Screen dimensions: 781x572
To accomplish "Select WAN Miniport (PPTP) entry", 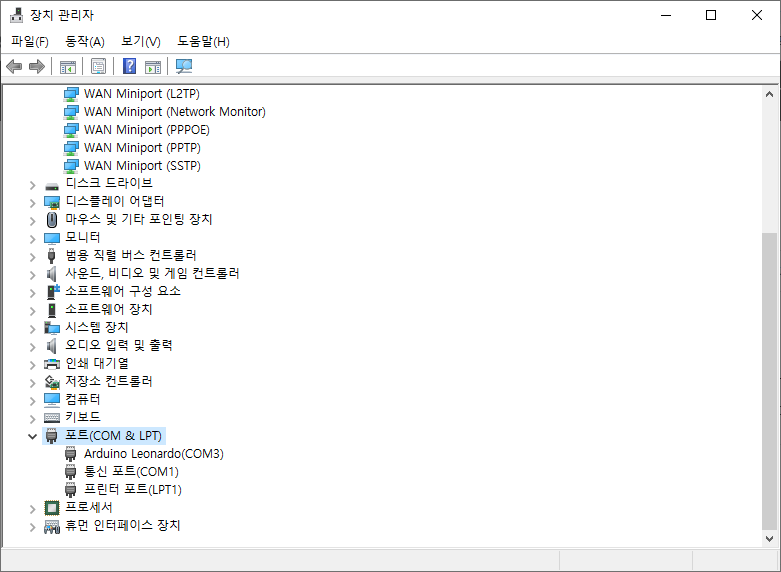I will click(142, 147).
